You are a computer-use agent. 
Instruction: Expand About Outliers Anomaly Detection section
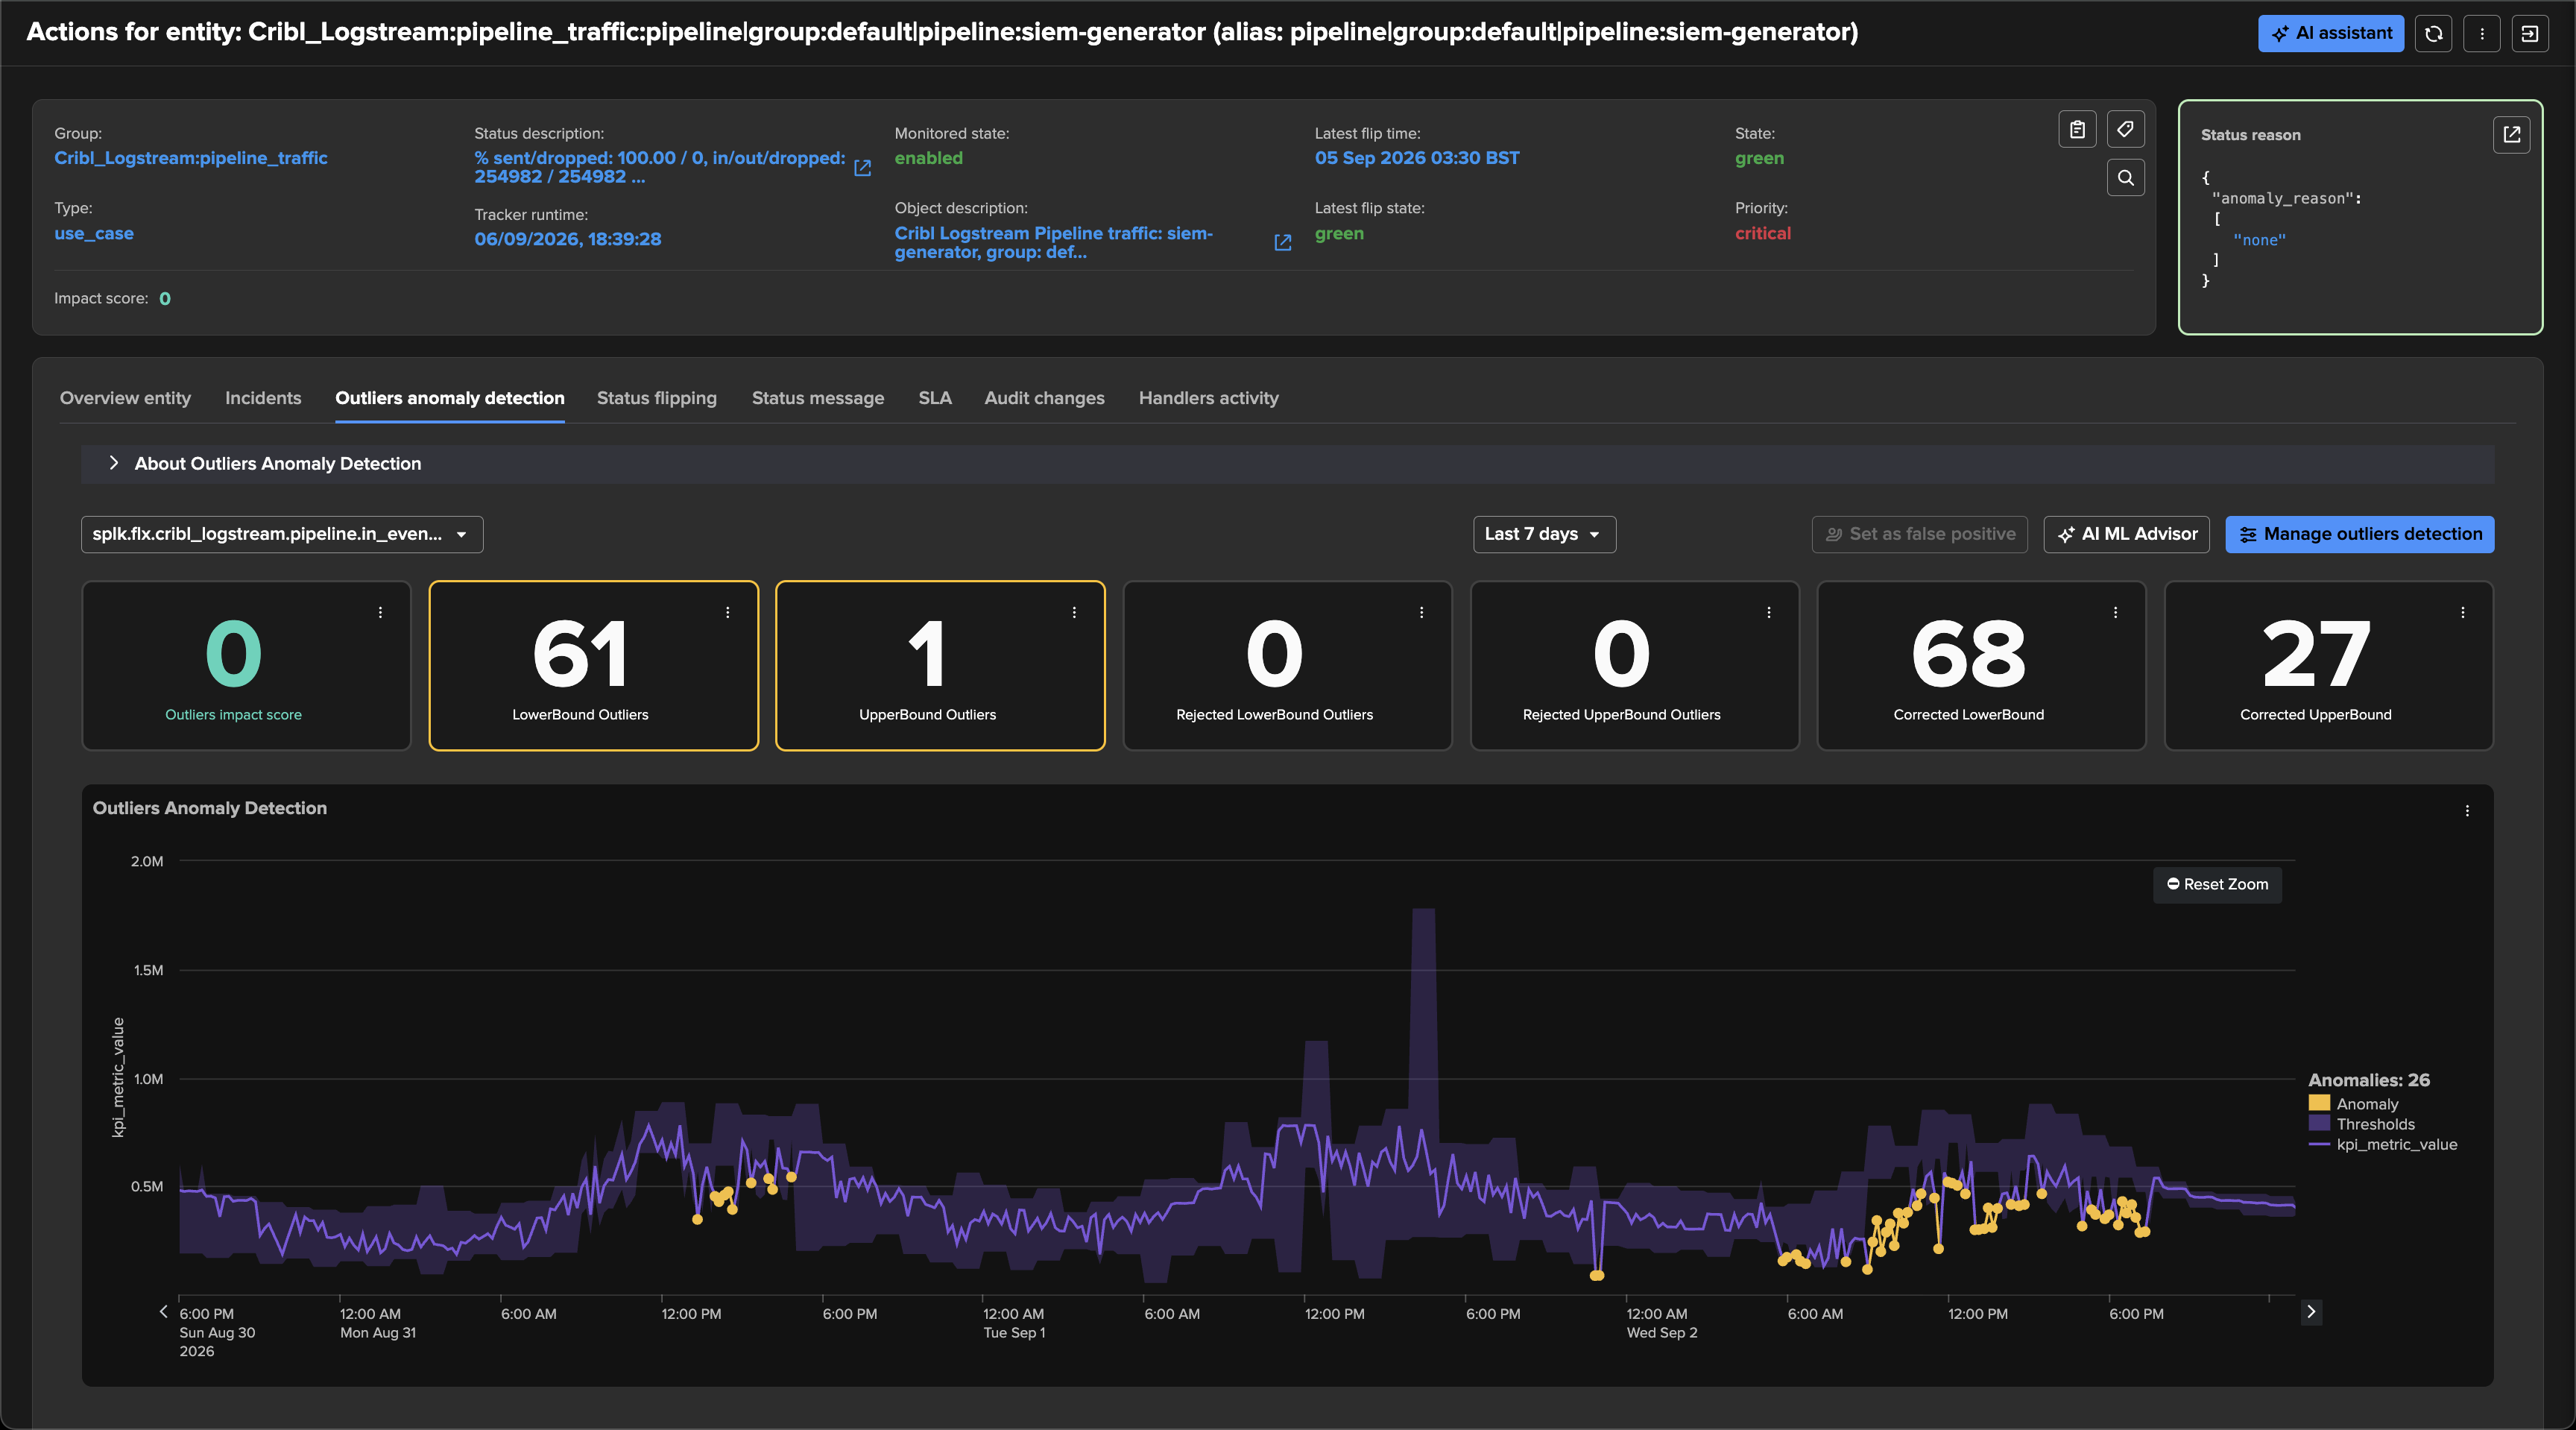pyautogui.click(x=1287, y=464)
